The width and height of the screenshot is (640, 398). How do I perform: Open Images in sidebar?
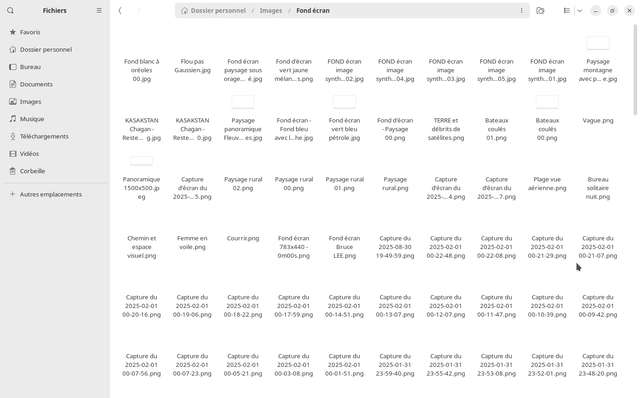55,102
